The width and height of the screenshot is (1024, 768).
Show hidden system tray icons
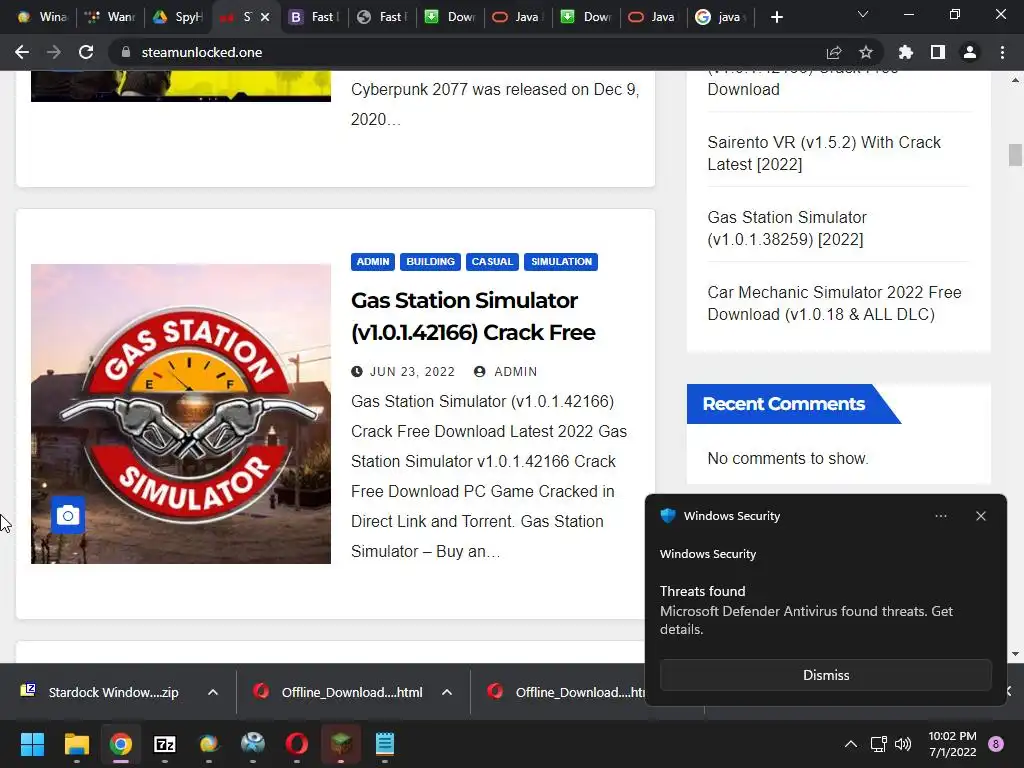click(x=851, y=744)
